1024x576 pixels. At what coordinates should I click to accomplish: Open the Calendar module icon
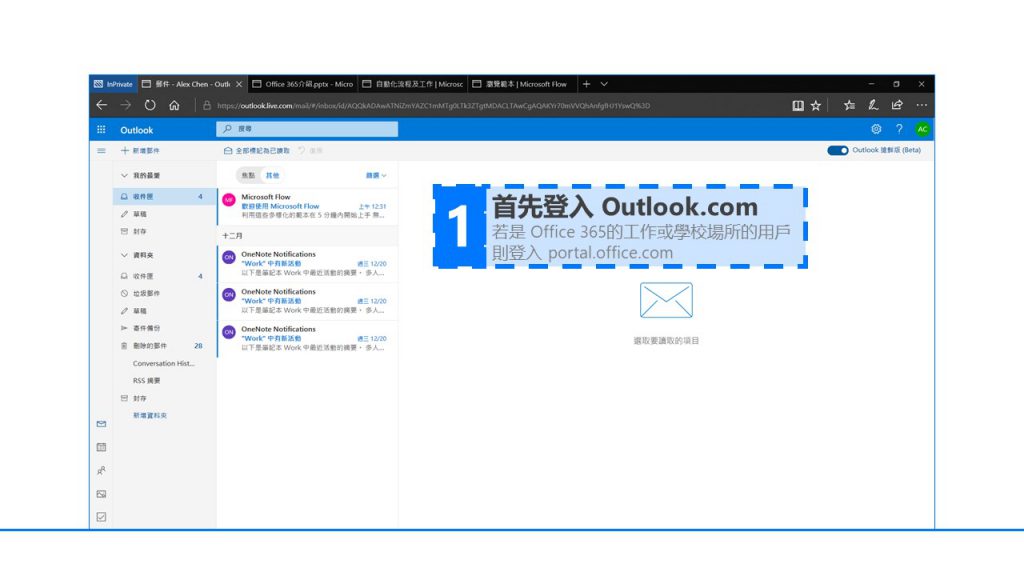click(x=101, y=447)
